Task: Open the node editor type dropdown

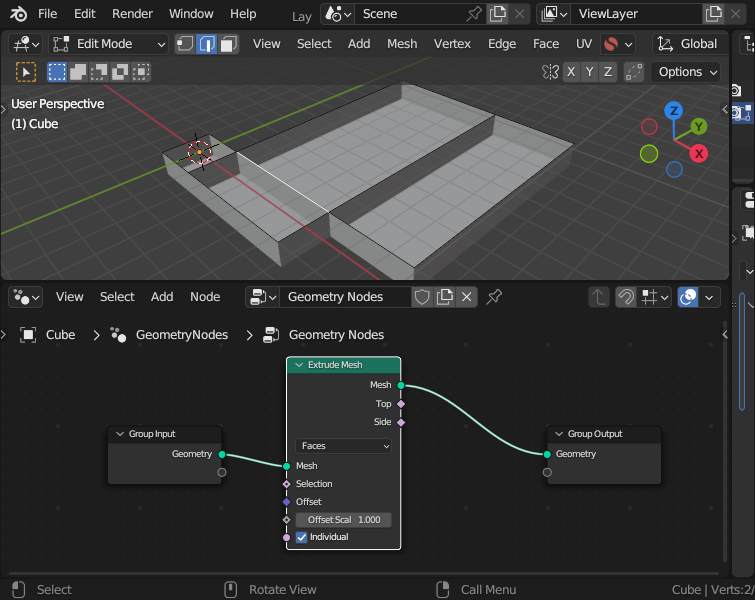Action: [26, 297]
